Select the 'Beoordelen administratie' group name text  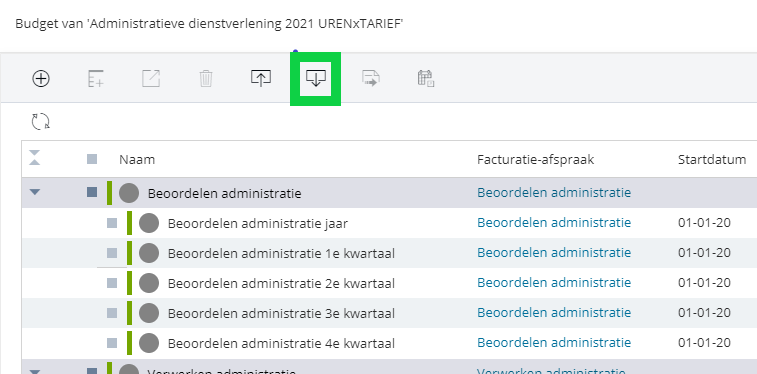224,194
